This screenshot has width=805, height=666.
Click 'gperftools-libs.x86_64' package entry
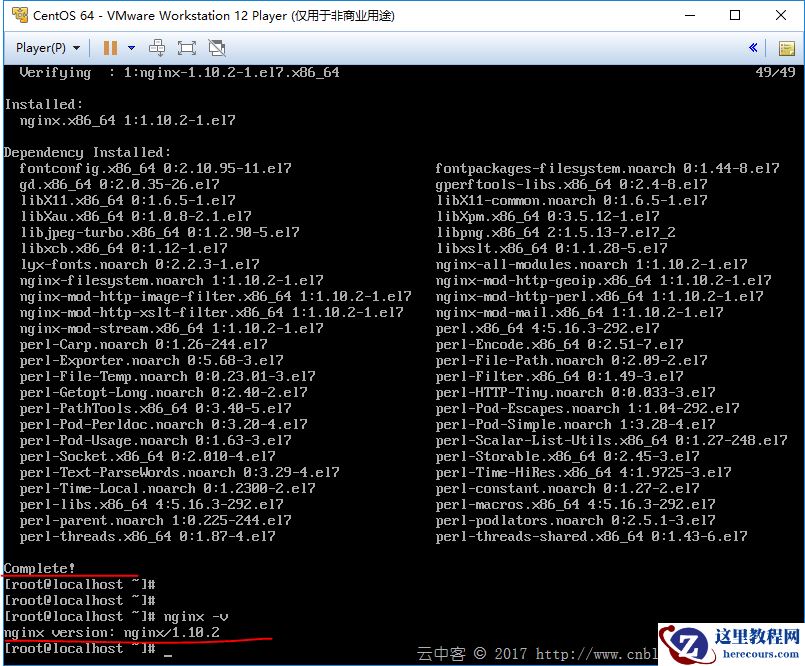point(571,184)
